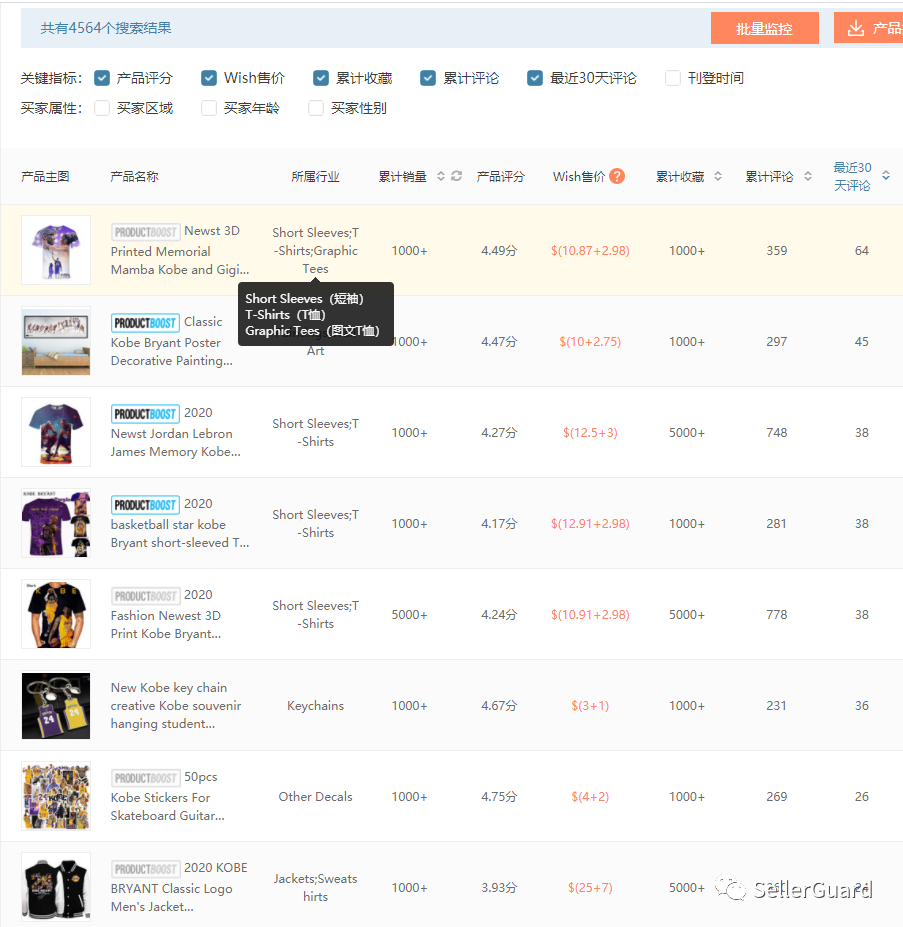The height and width of the screenshot is (927, 903).
Task: Open the 50pcs Kobe Stickers thumbnail
Action: point(56,796)
